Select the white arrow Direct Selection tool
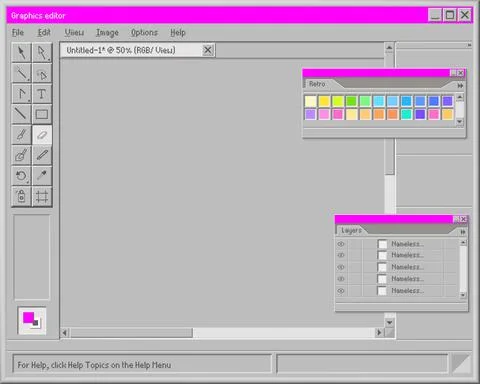 pos(42,53)
